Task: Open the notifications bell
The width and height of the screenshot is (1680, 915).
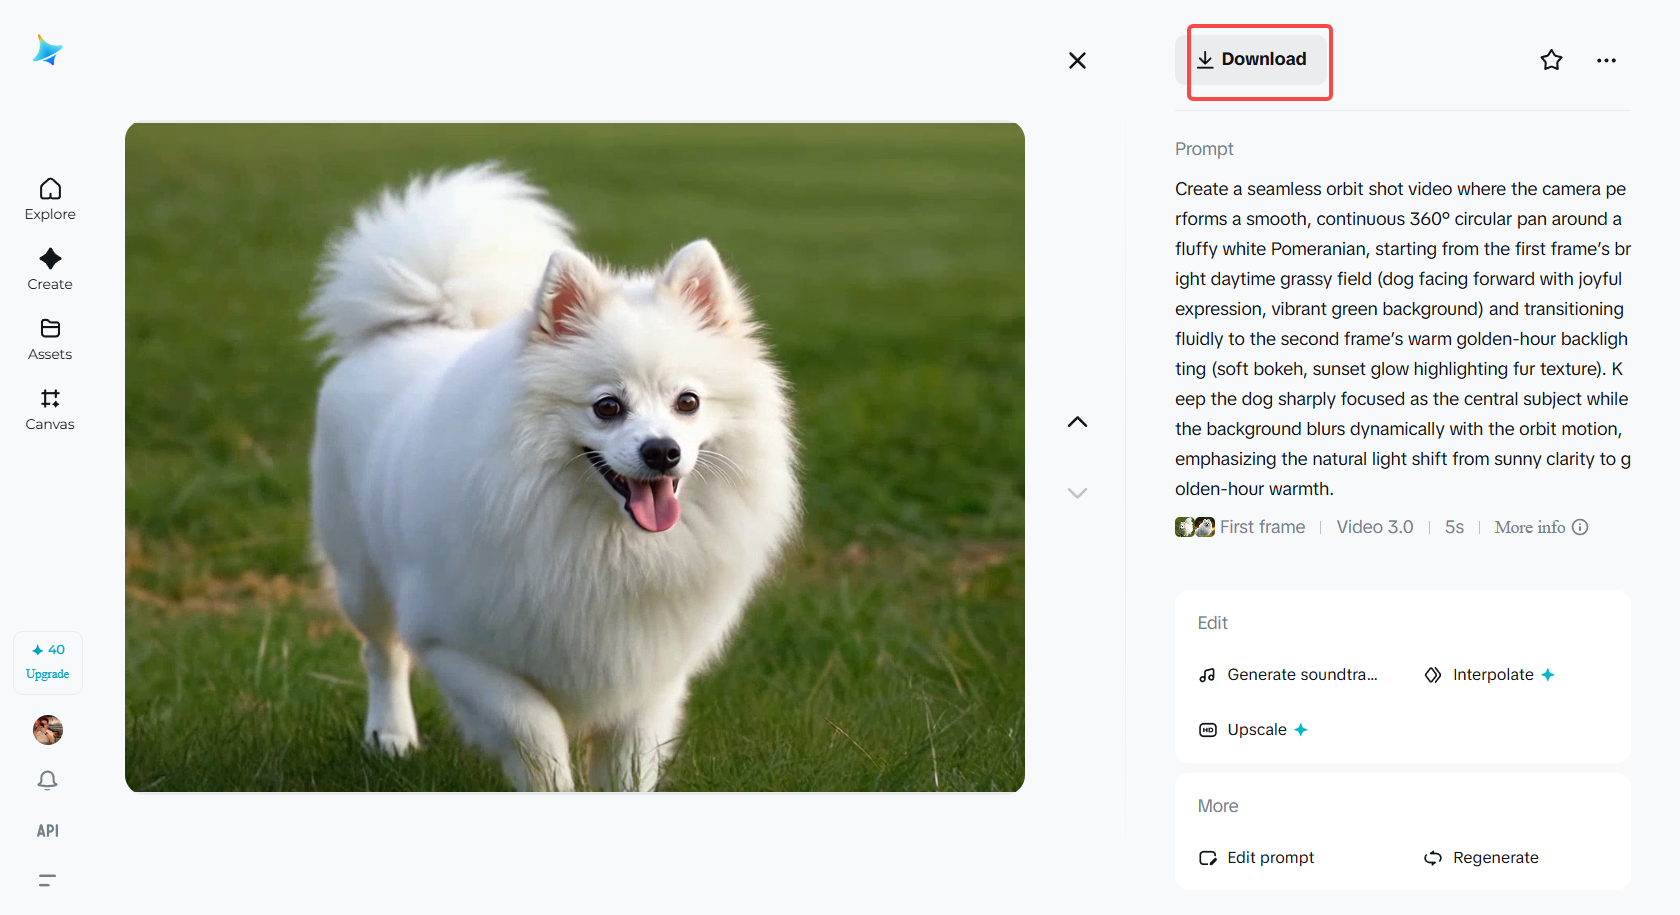Action: [48, 780]
